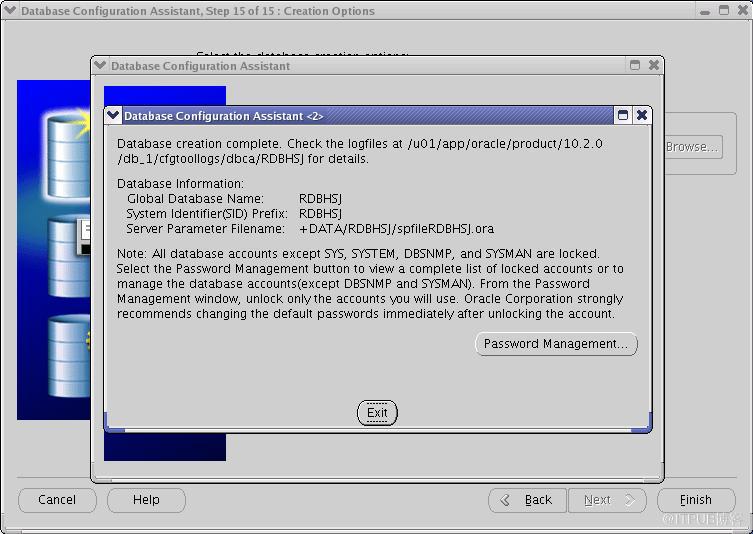Close the middle Database Configuration Assistant window
The image size is (753, 534).
(654, 65)
